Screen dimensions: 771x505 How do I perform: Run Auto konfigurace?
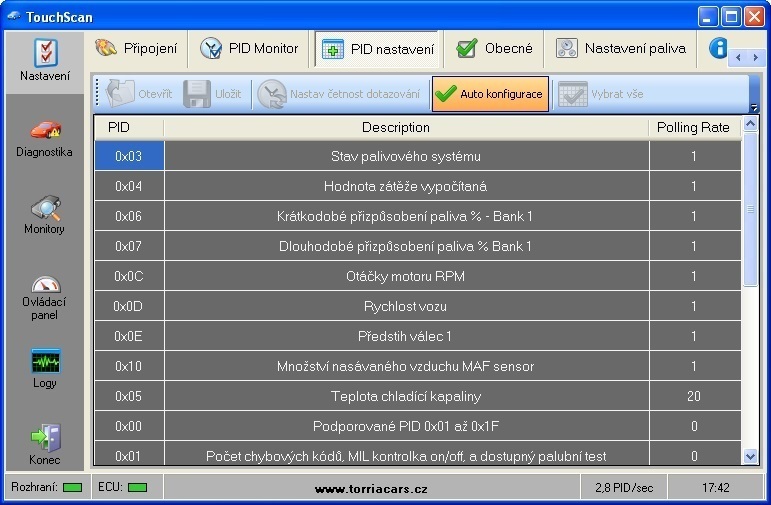click(x=490, y=93)
